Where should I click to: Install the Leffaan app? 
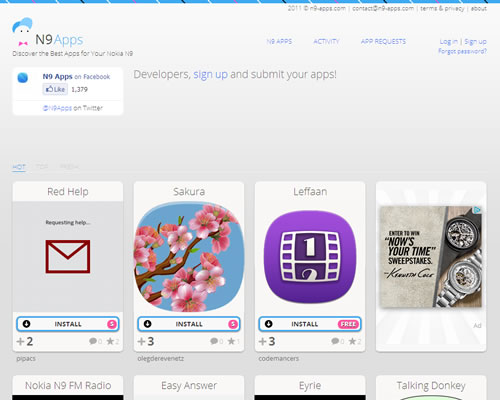[310, 324]
